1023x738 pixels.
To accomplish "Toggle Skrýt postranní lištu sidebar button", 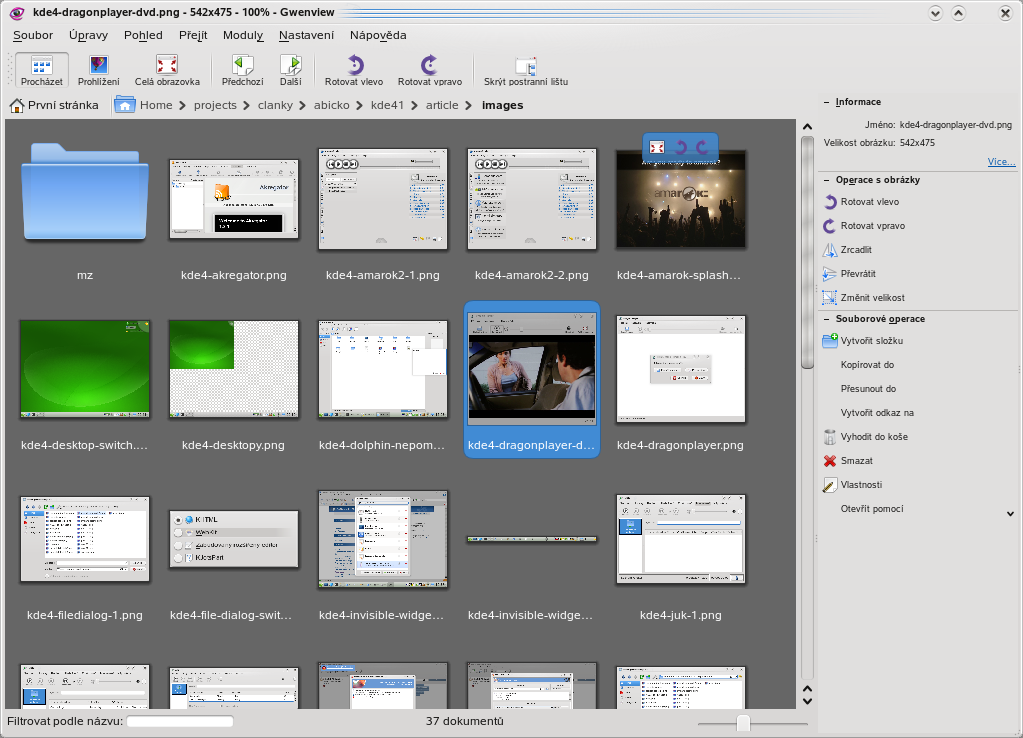I will coord(526,70).
